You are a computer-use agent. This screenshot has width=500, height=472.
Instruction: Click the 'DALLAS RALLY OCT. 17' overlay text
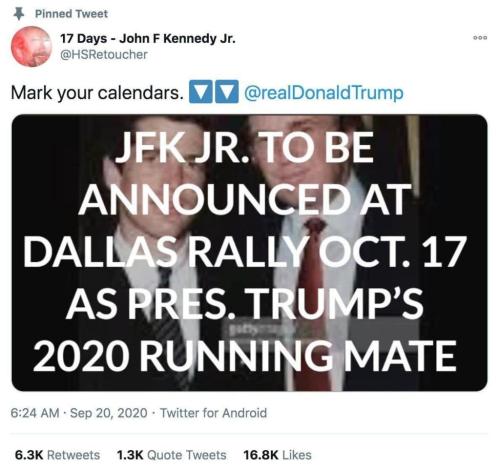point(244,252)
